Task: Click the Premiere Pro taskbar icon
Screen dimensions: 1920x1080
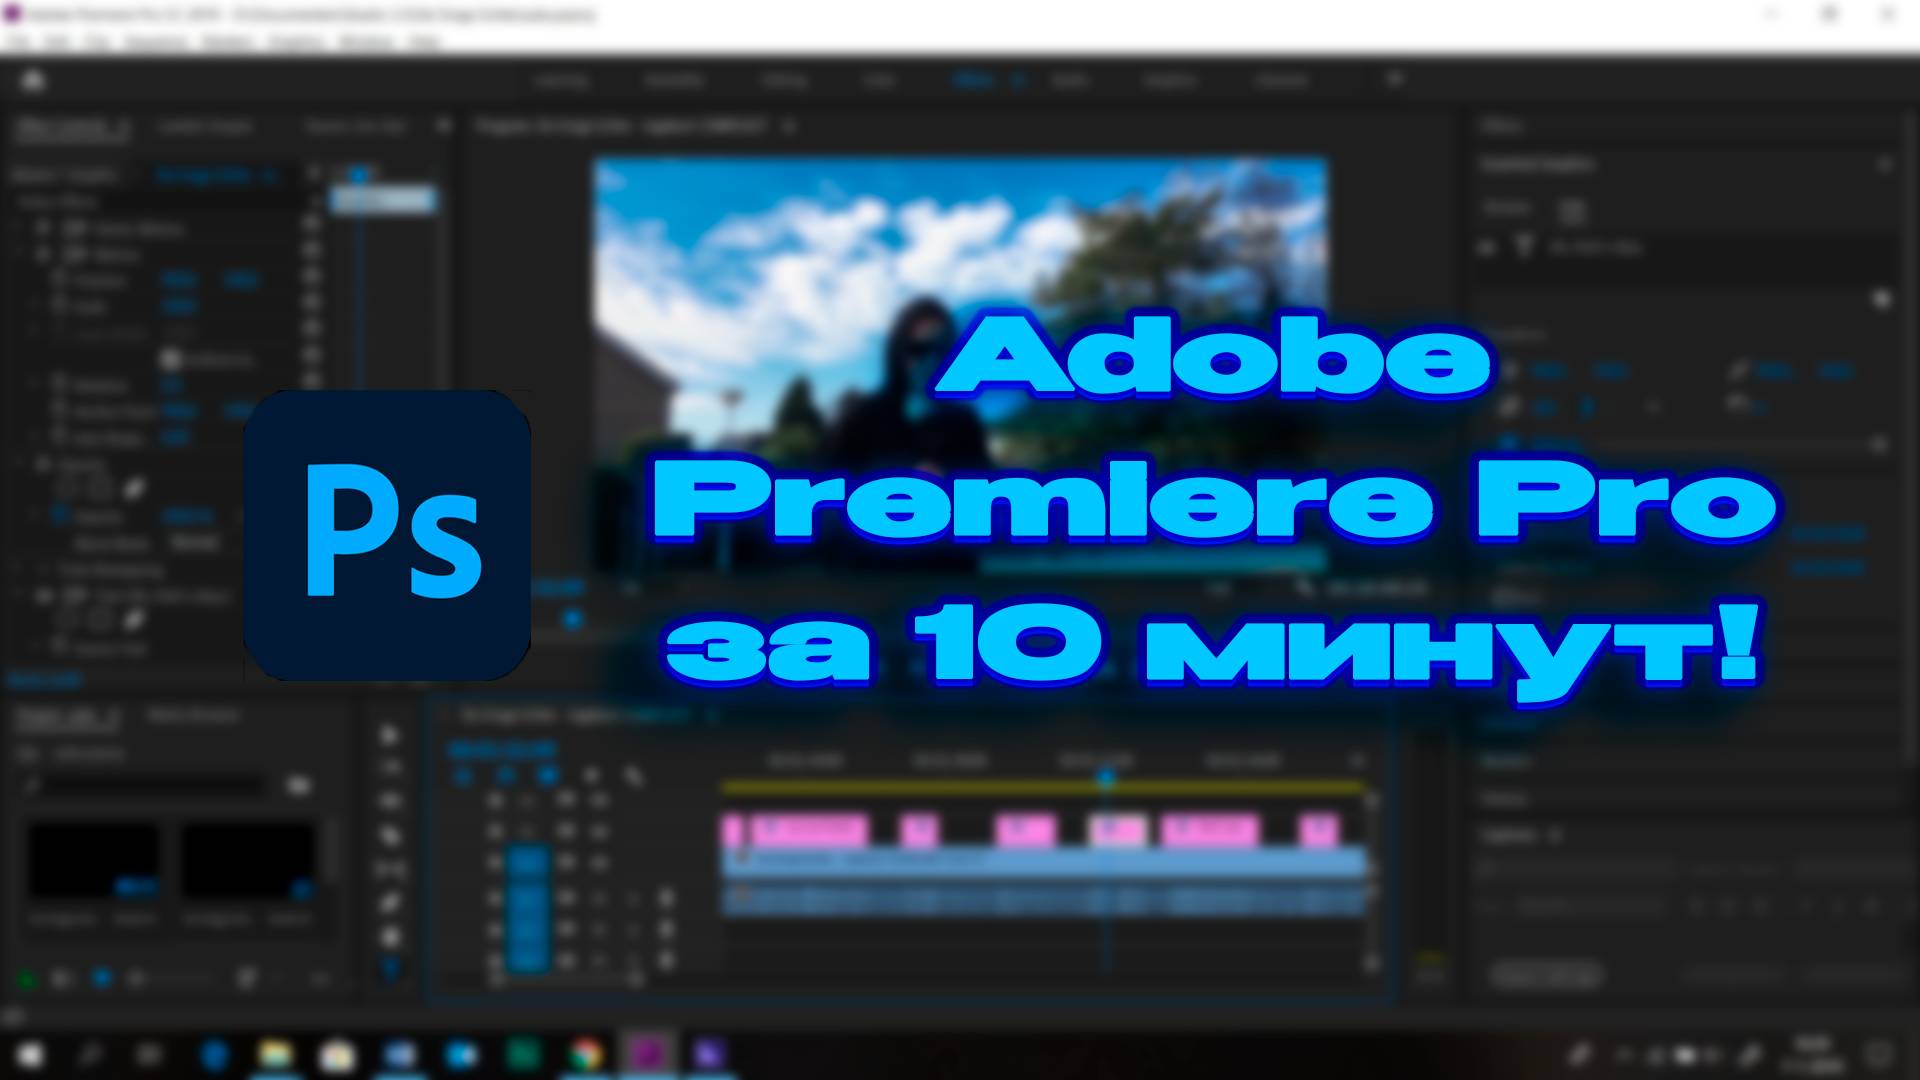Action: (x=648, y=1054)
